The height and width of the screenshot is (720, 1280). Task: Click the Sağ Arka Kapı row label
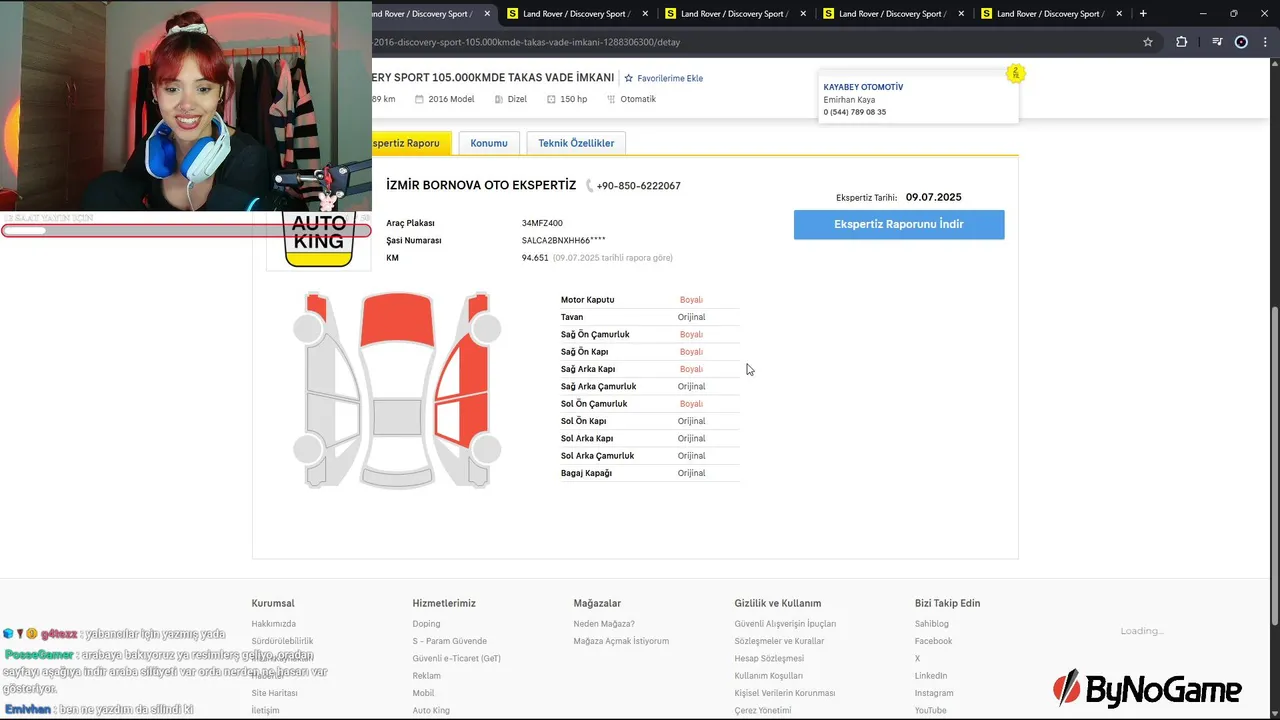(589, 369)
